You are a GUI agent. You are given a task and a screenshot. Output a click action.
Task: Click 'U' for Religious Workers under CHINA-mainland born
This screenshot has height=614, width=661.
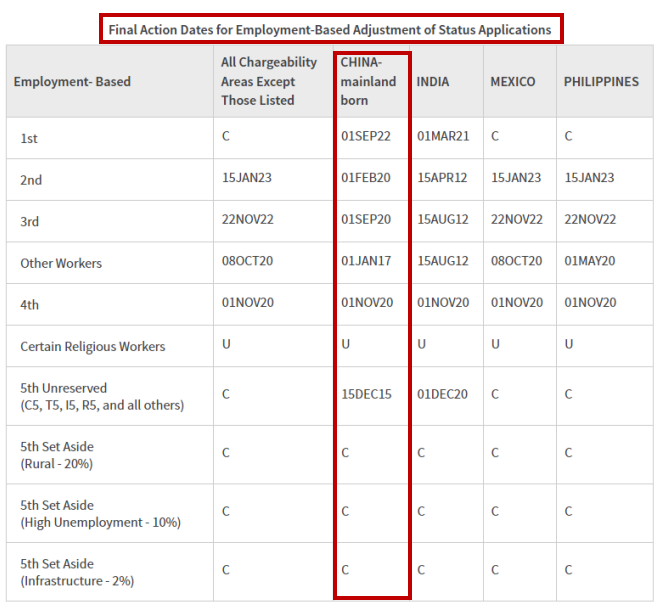tap(346, 344)
